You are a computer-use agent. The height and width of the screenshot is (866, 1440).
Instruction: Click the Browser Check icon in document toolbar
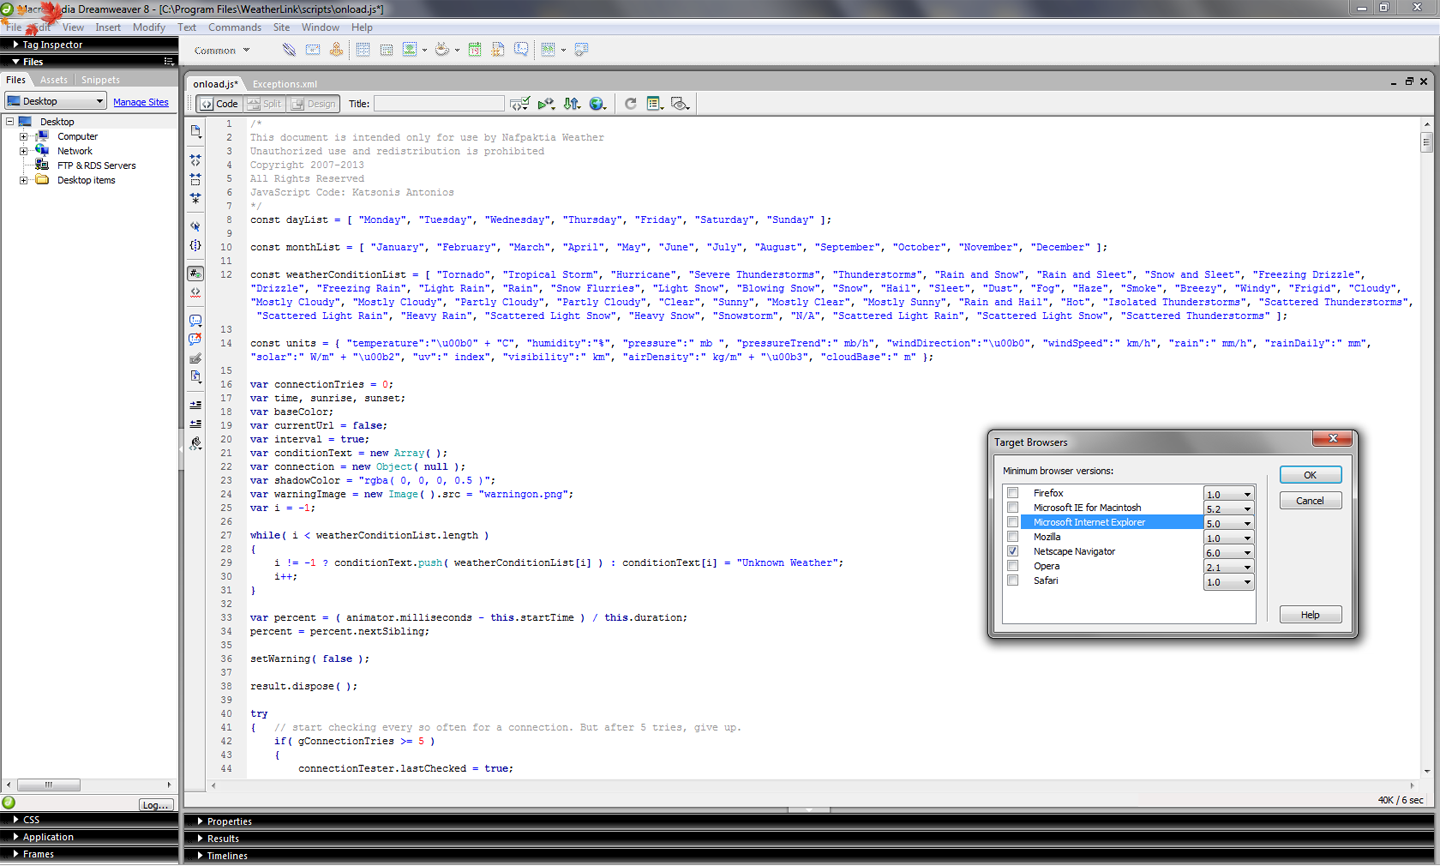click(x=519, y=104)
